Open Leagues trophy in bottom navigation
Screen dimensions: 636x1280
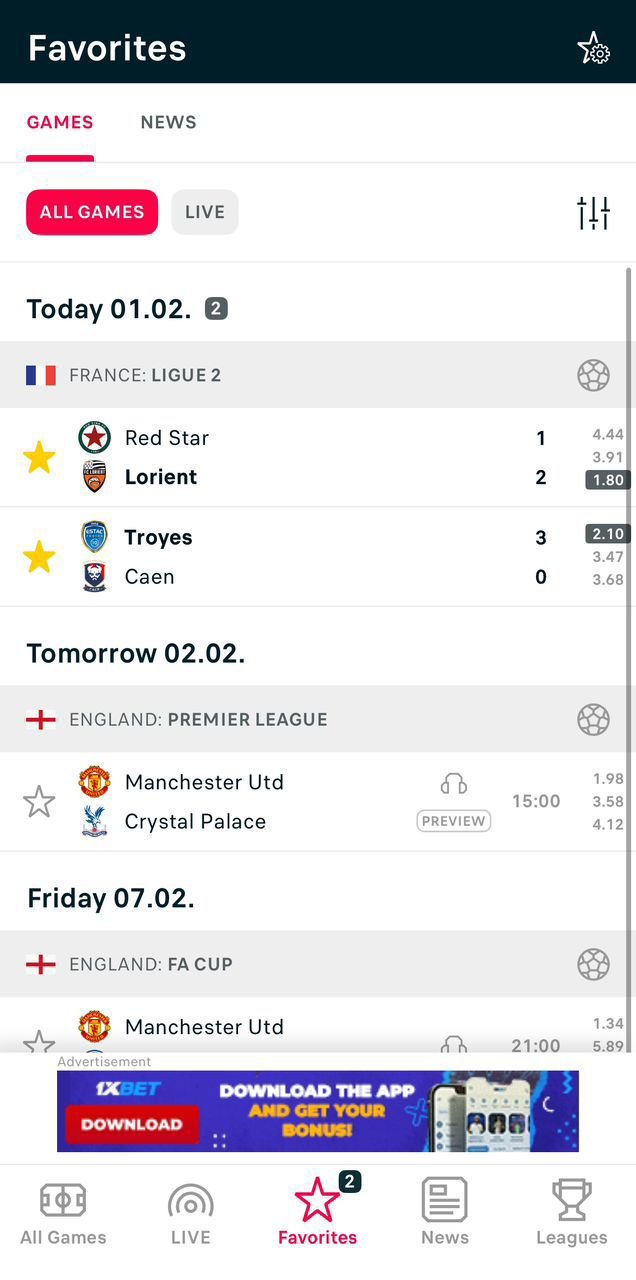(572, 1212)
